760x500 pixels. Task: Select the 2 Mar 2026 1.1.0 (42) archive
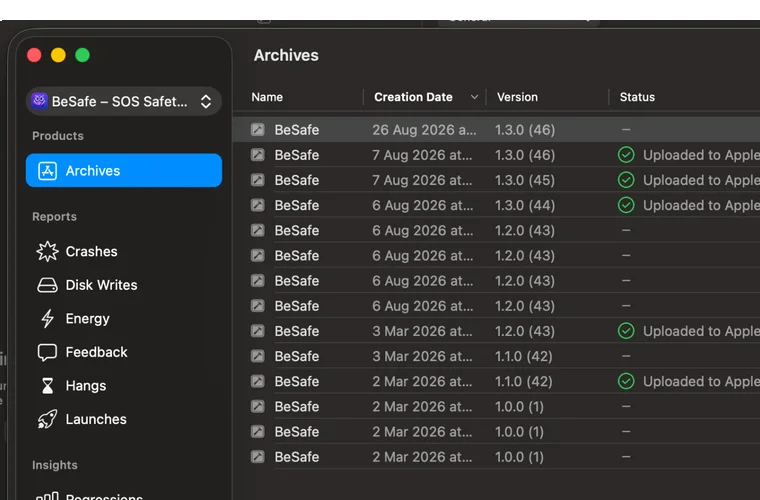(x=496, y=381)
